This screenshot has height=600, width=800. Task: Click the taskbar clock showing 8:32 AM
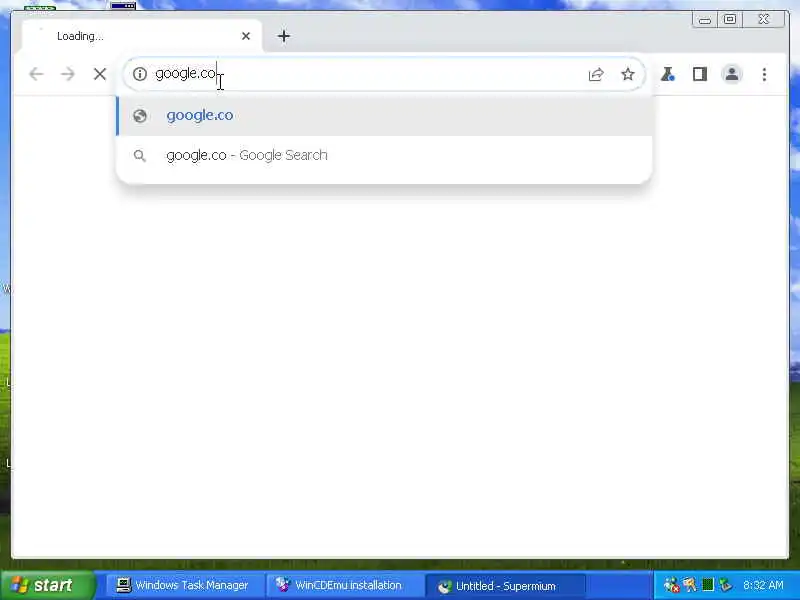coord(763,585)
